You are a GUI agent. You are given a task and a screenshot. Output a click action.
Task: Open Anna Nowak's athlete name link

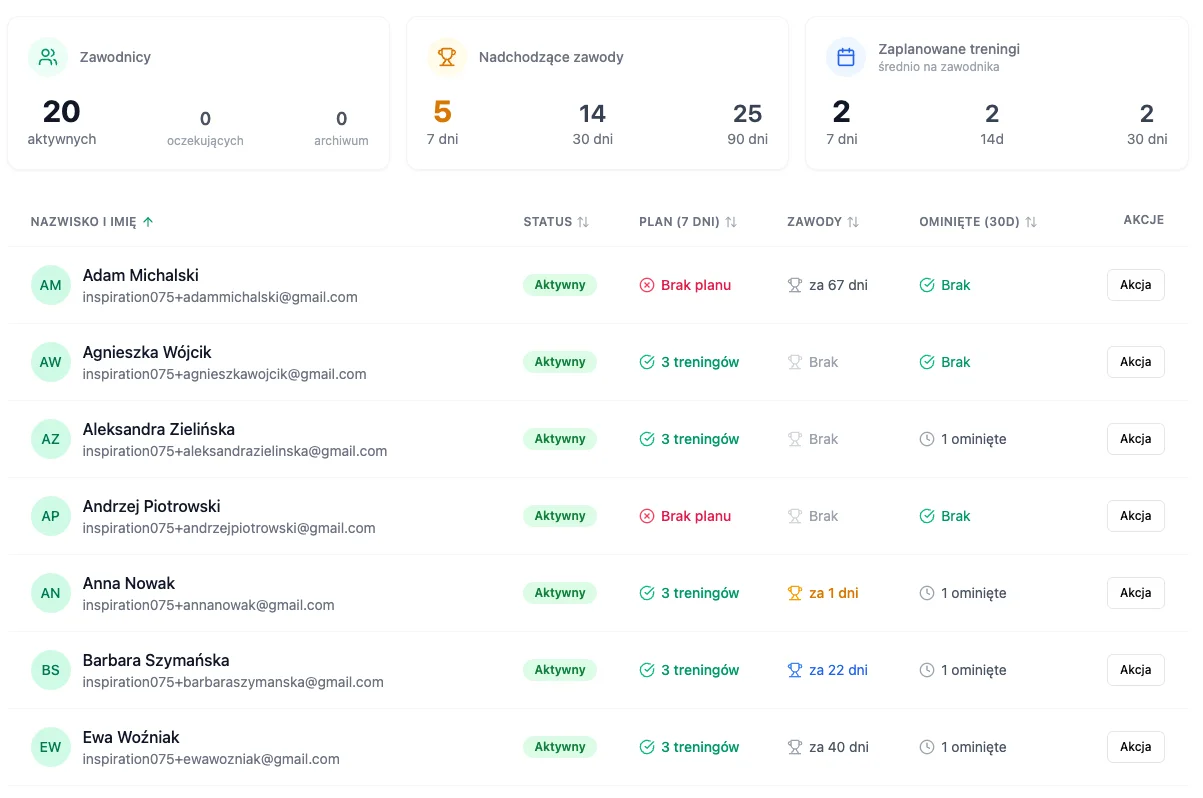pos(129,583)
